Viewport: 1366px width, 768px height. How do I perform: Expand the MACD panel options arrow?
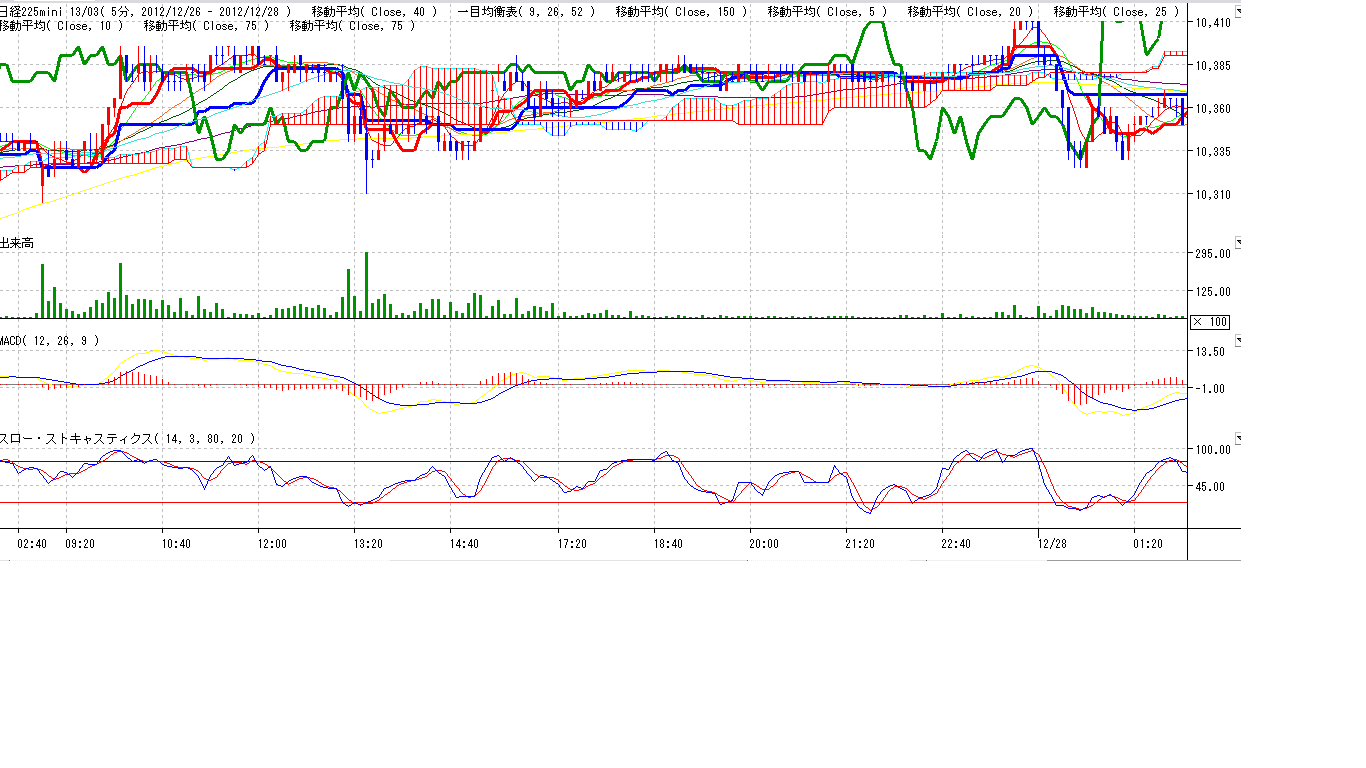pos(1240,341)
